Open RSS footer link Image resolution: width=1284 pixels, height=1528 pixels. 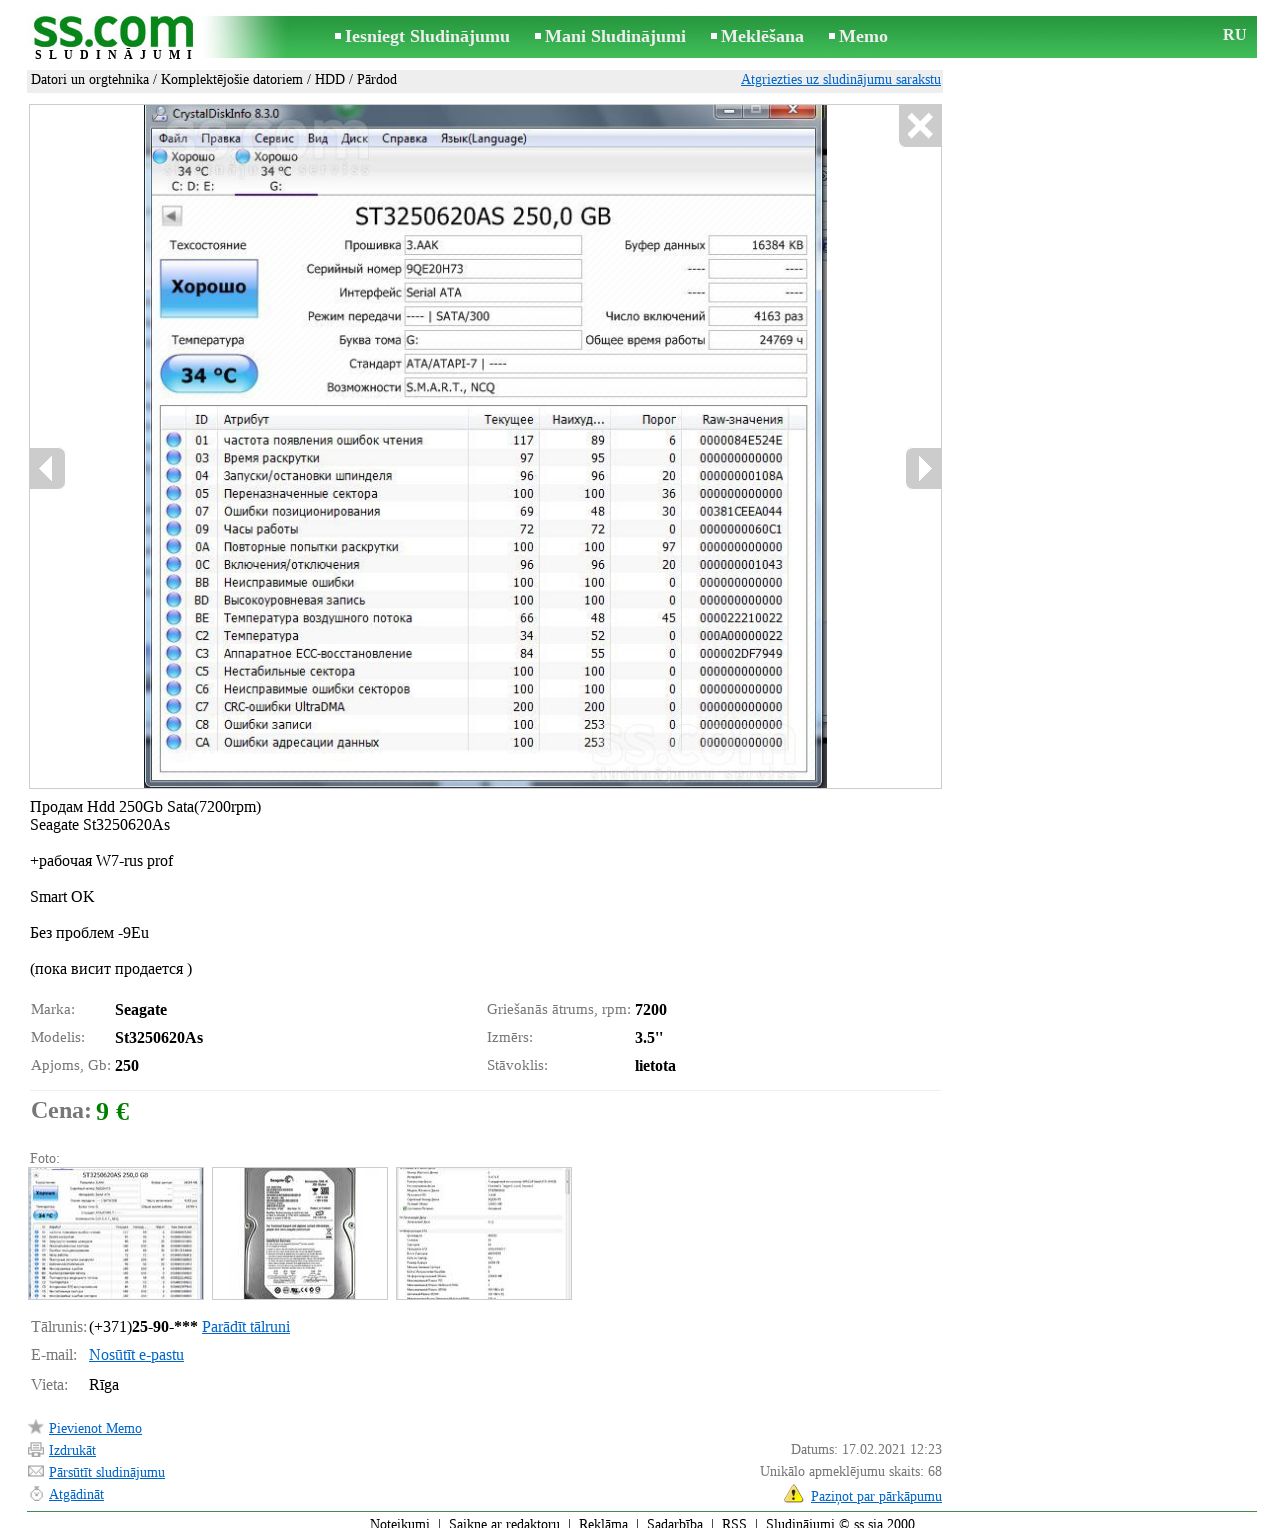tap(734, 1523)
